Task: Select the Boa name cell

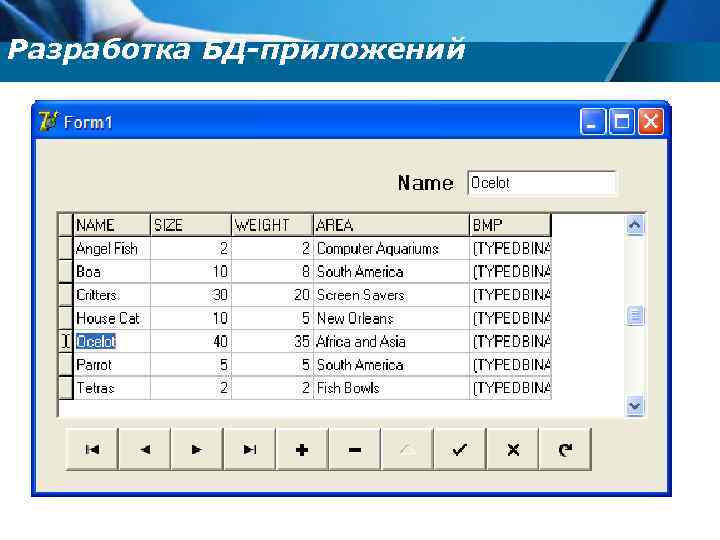Action: [112, 272]
